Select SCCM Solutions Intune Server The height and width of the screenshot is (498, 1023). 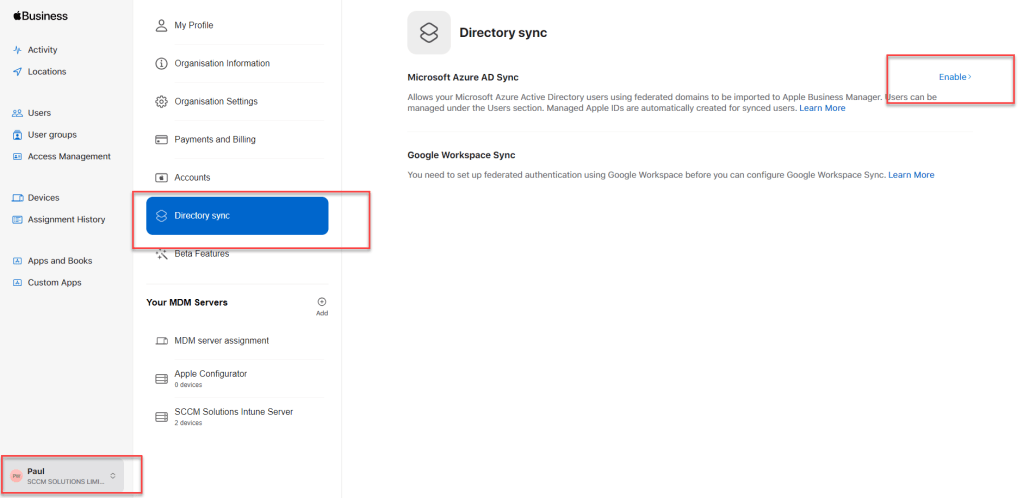[233, 412]
